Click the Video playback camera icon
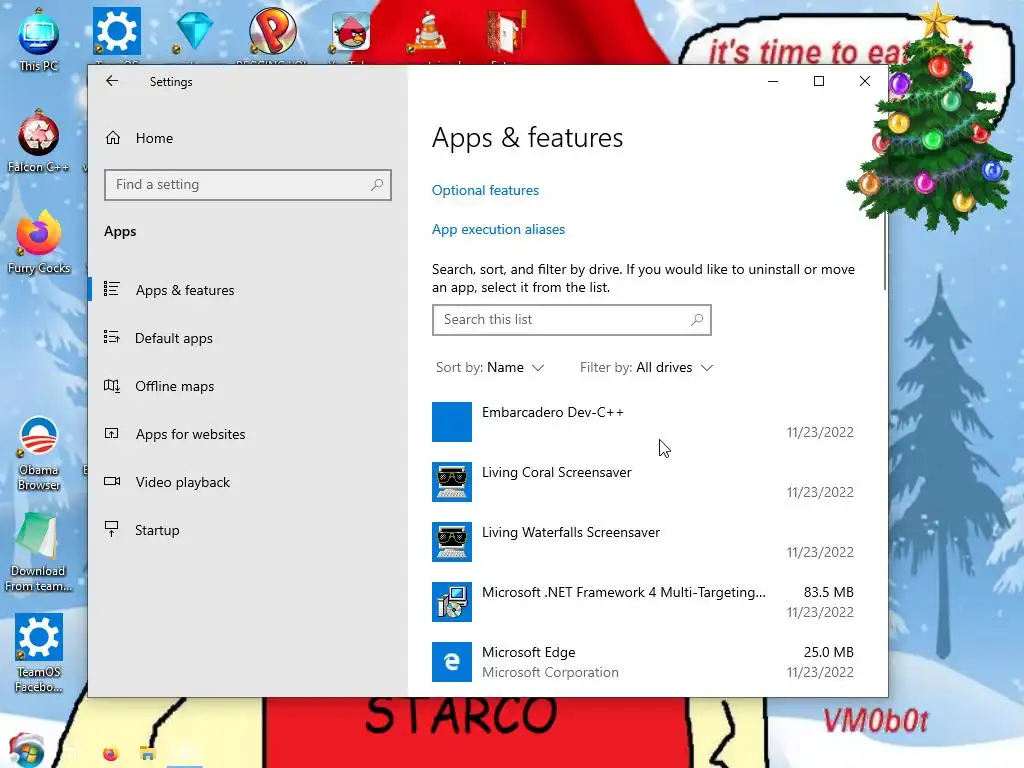 coord(112,481)
